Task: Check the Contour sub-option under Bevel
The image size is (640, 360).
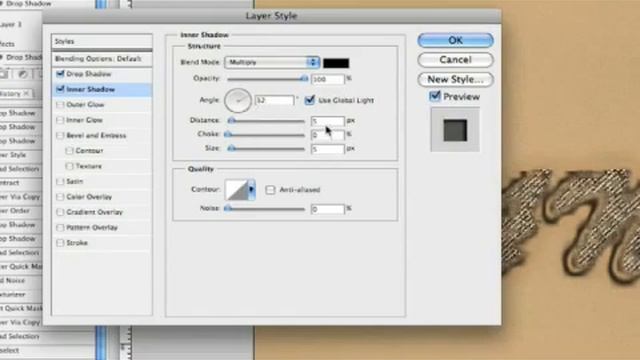Action: pos(69,151)
